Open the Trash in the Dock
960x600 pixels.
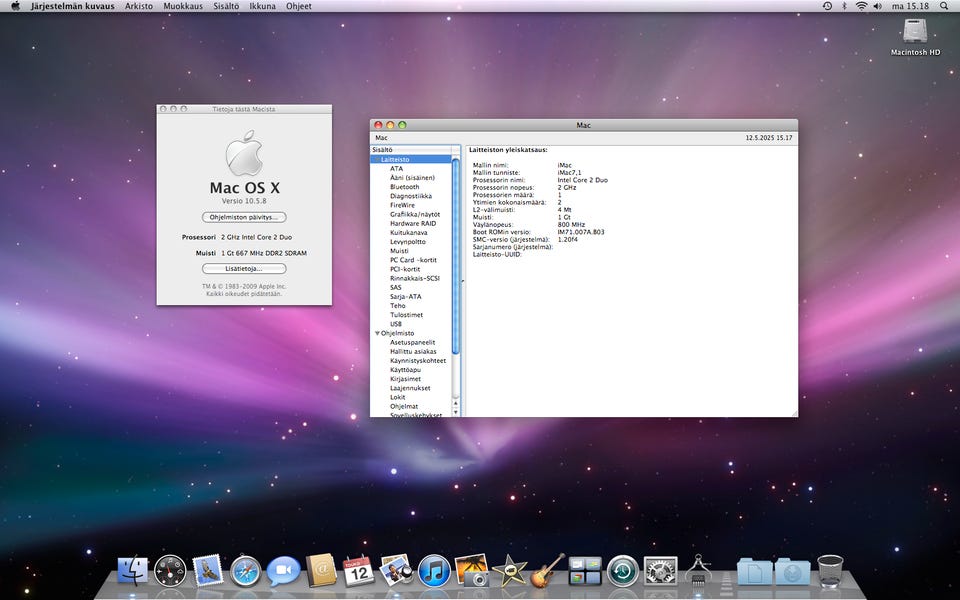click(830, 571)
